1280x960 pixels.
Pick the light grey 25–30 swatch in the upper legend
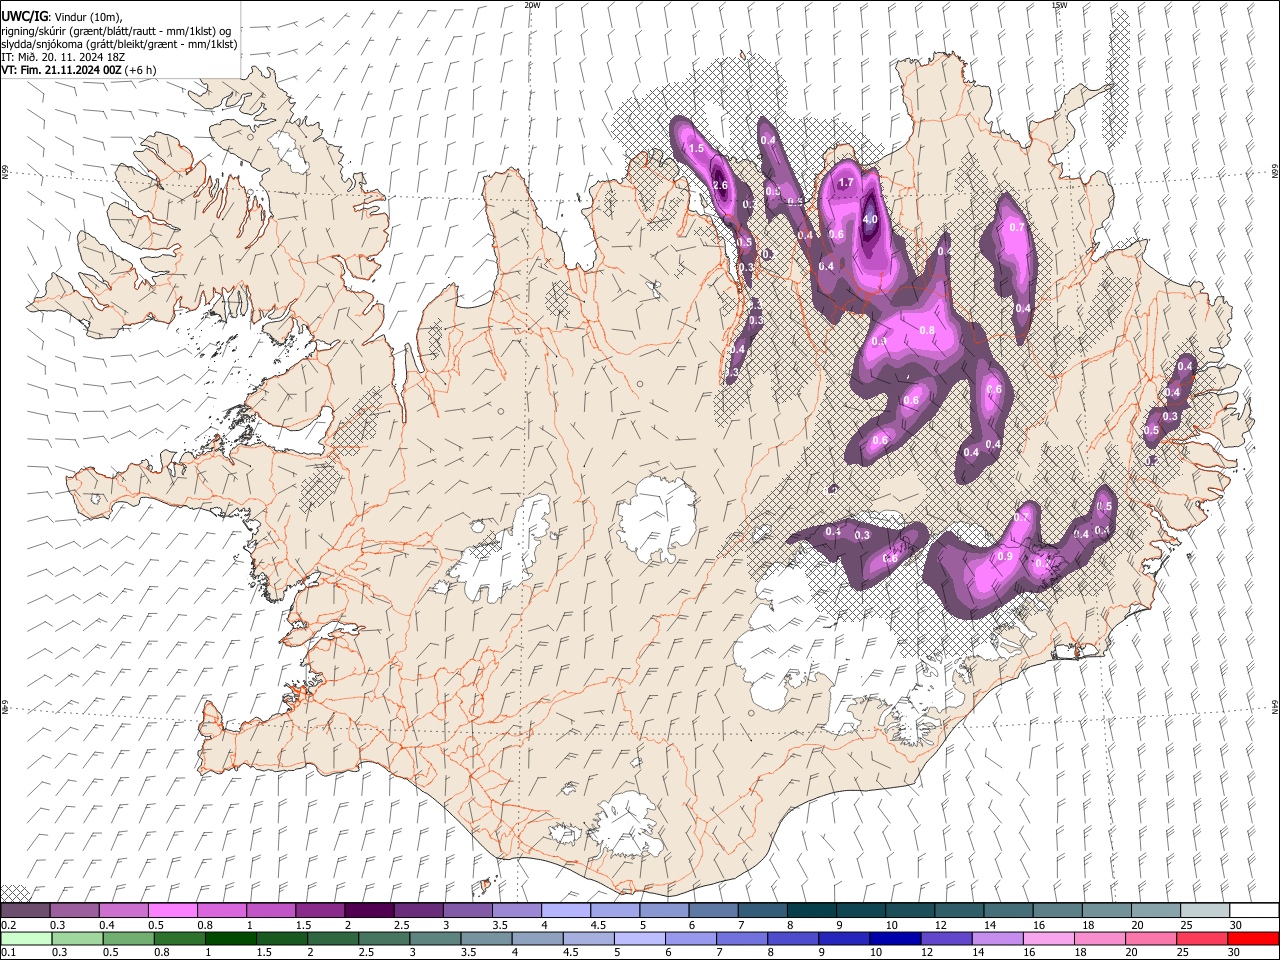pyautogui.click(x=1205, y=910)
